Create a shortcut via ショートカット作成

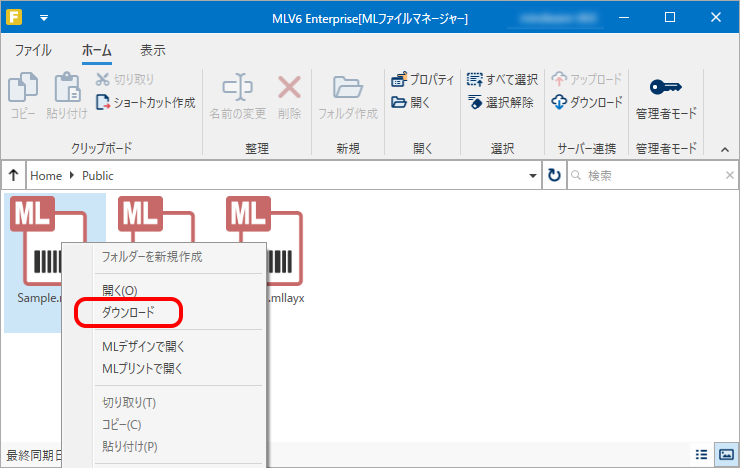point(145,102)
